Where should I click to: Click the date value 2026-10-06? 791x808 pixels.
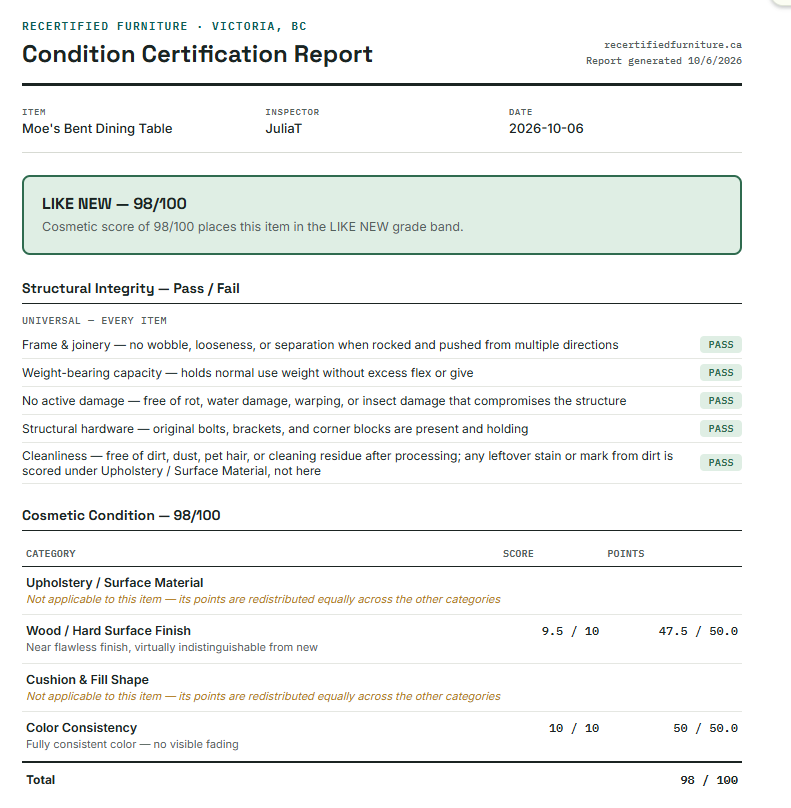click(546, 129)
